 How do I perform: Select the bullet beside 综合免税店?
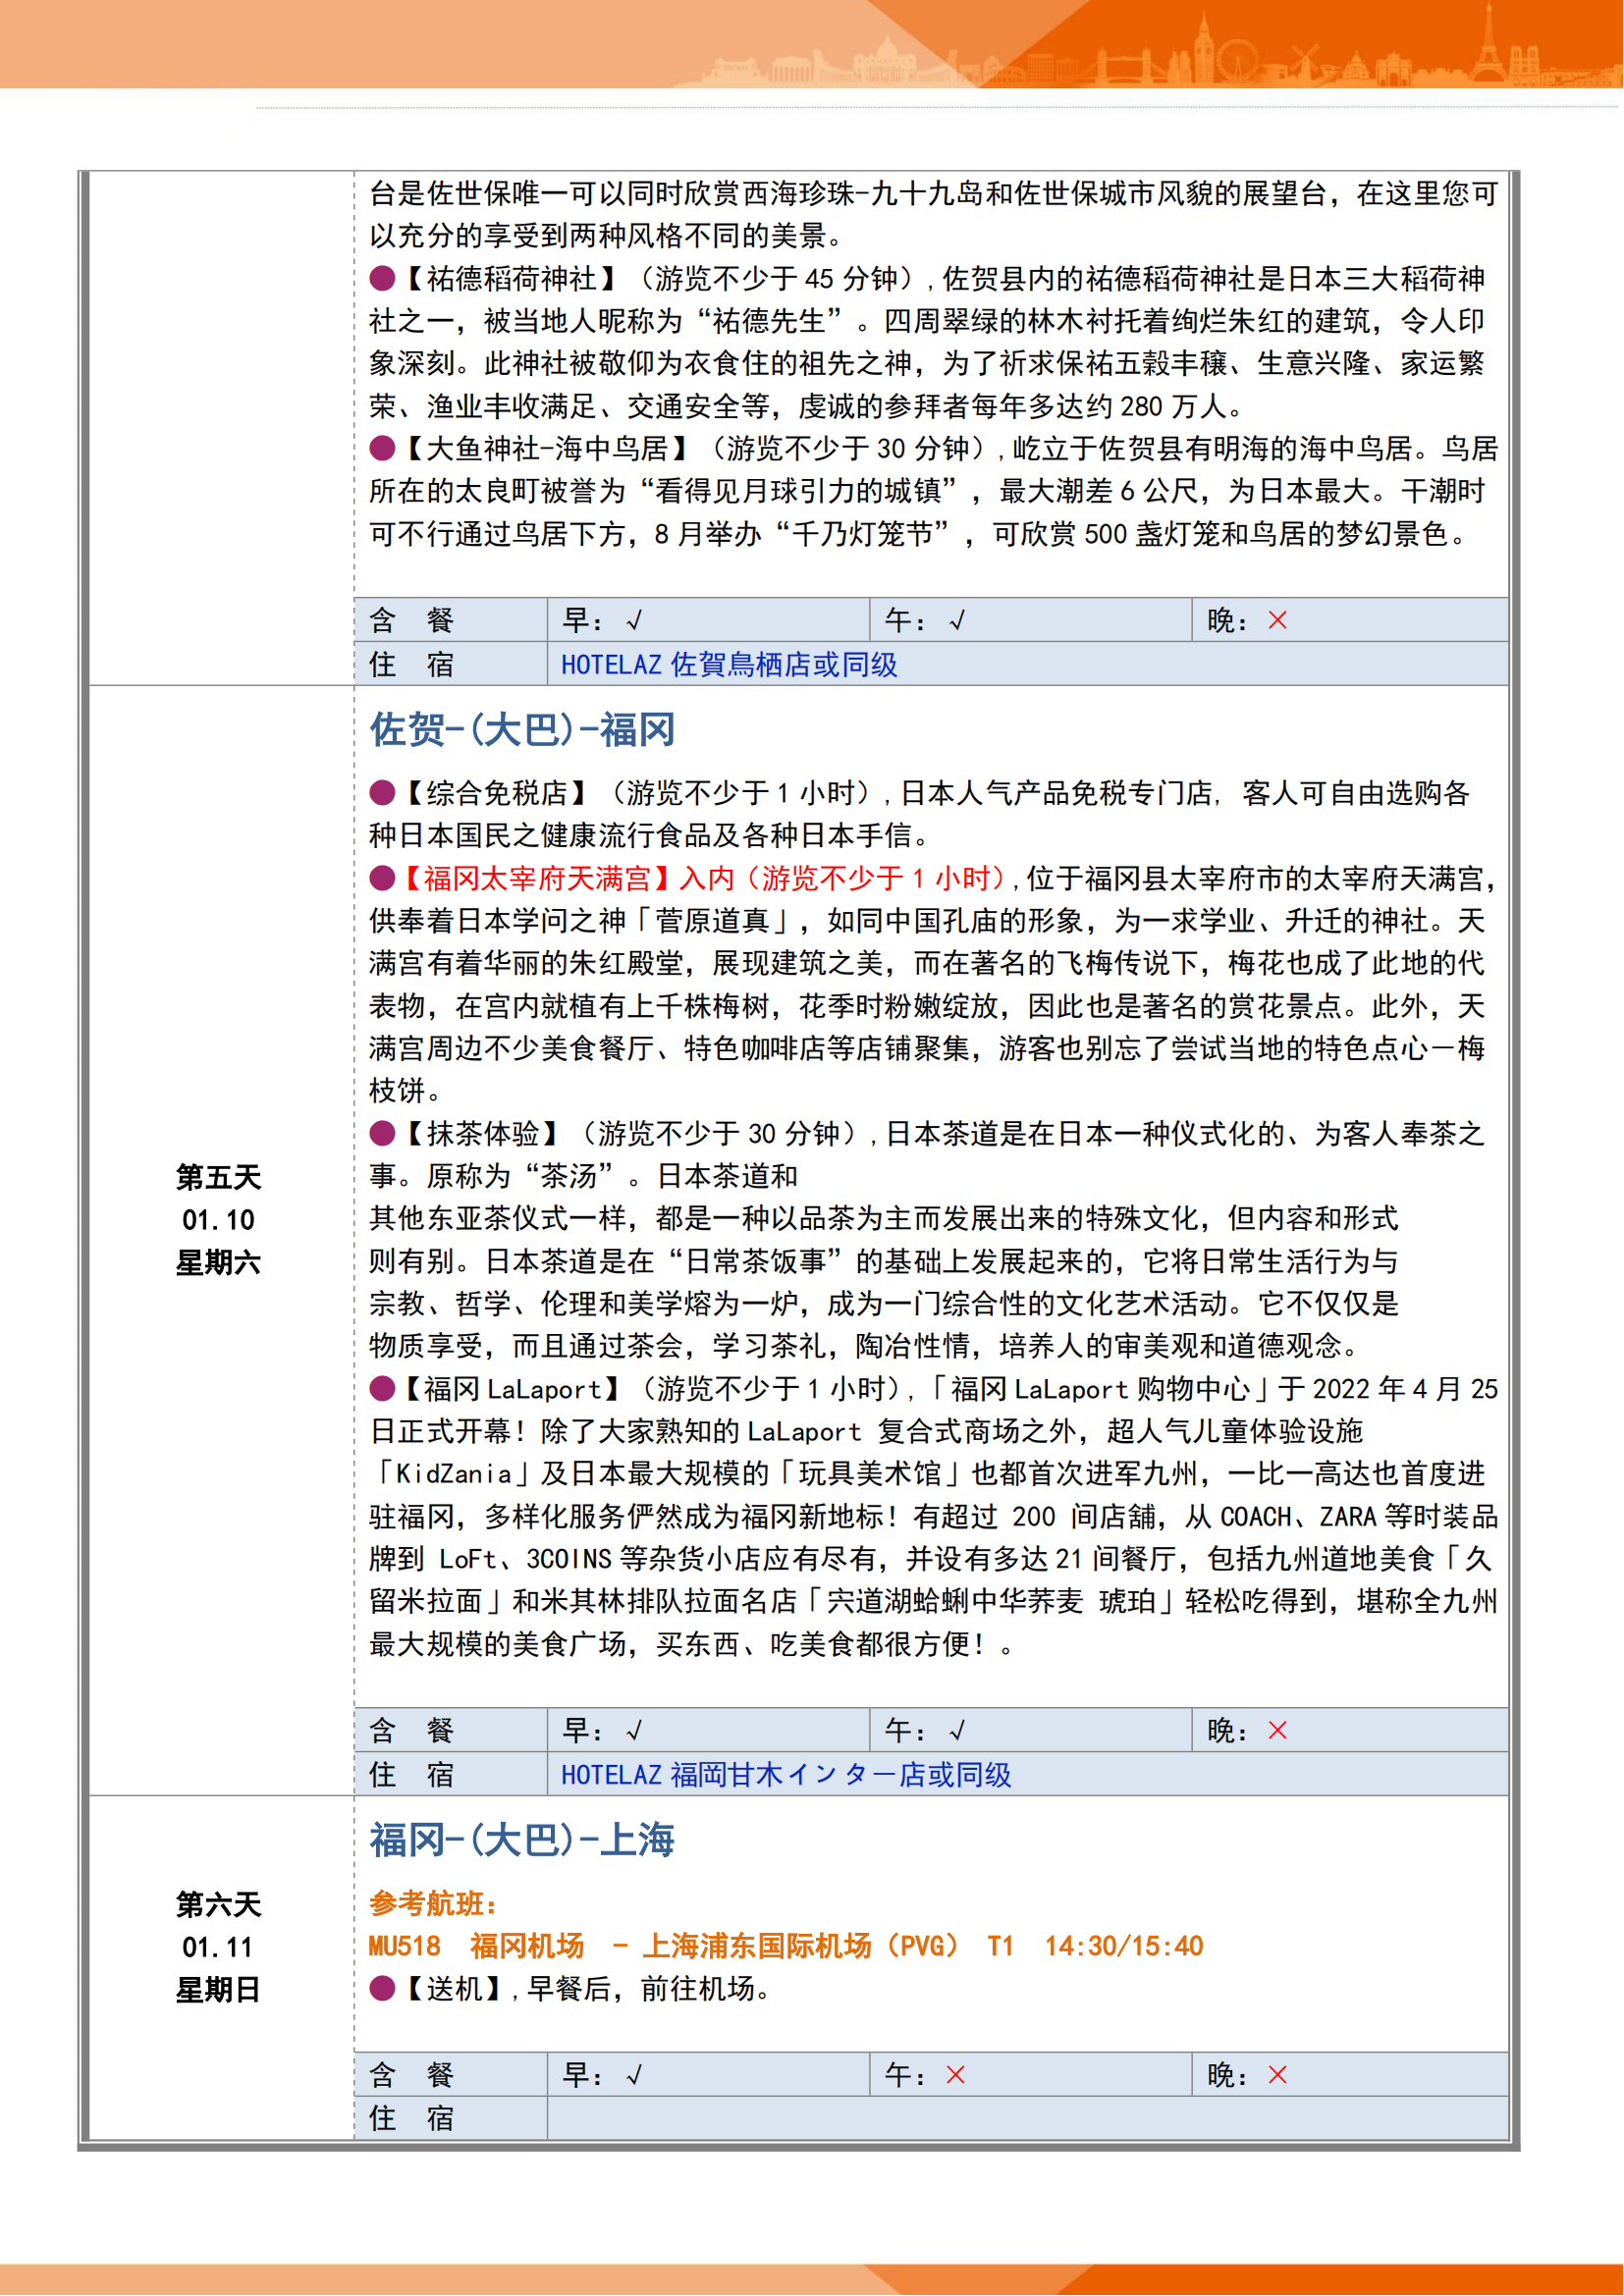point(382,793)
